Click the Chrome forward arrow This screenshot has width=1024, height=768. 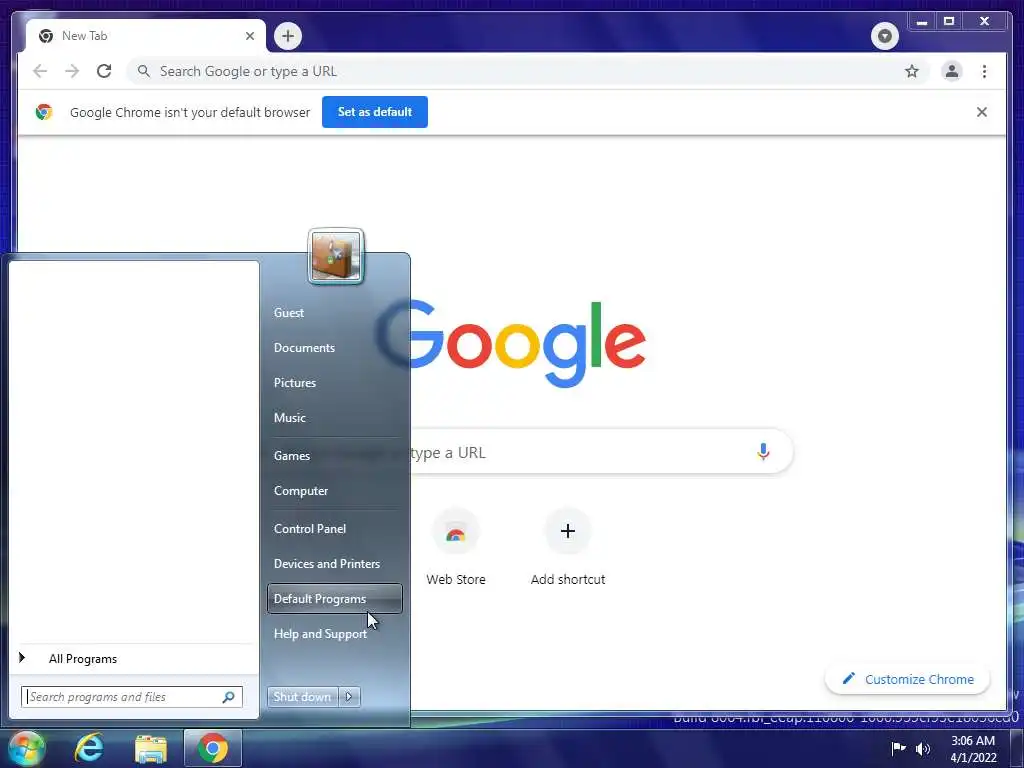click(x=72, y=71)
